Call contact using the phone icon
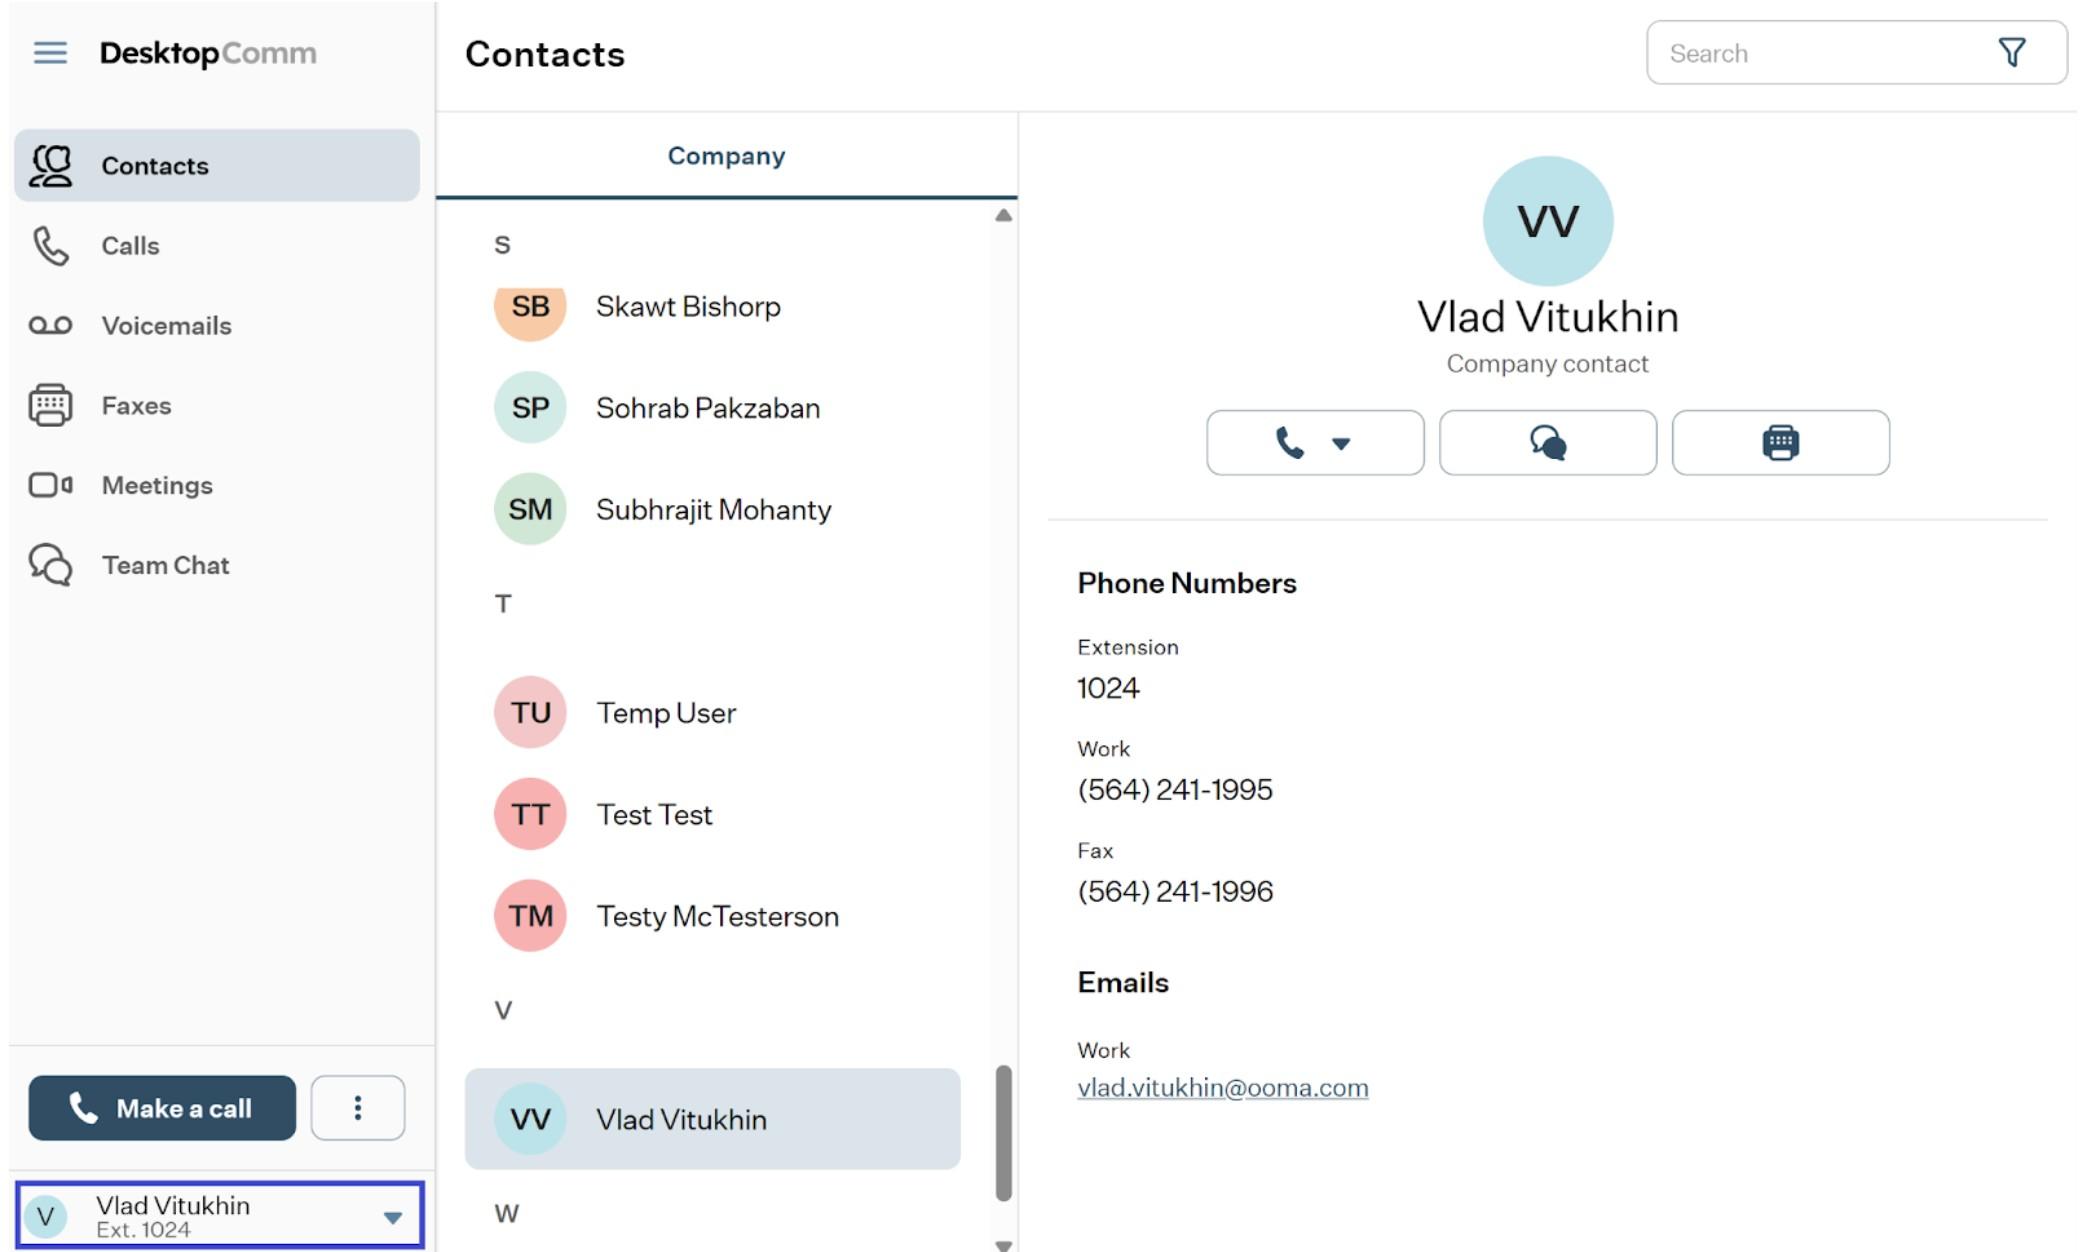This screenshot has width=2082, height=1252. pyautogui.click(x=1289, y=443)
